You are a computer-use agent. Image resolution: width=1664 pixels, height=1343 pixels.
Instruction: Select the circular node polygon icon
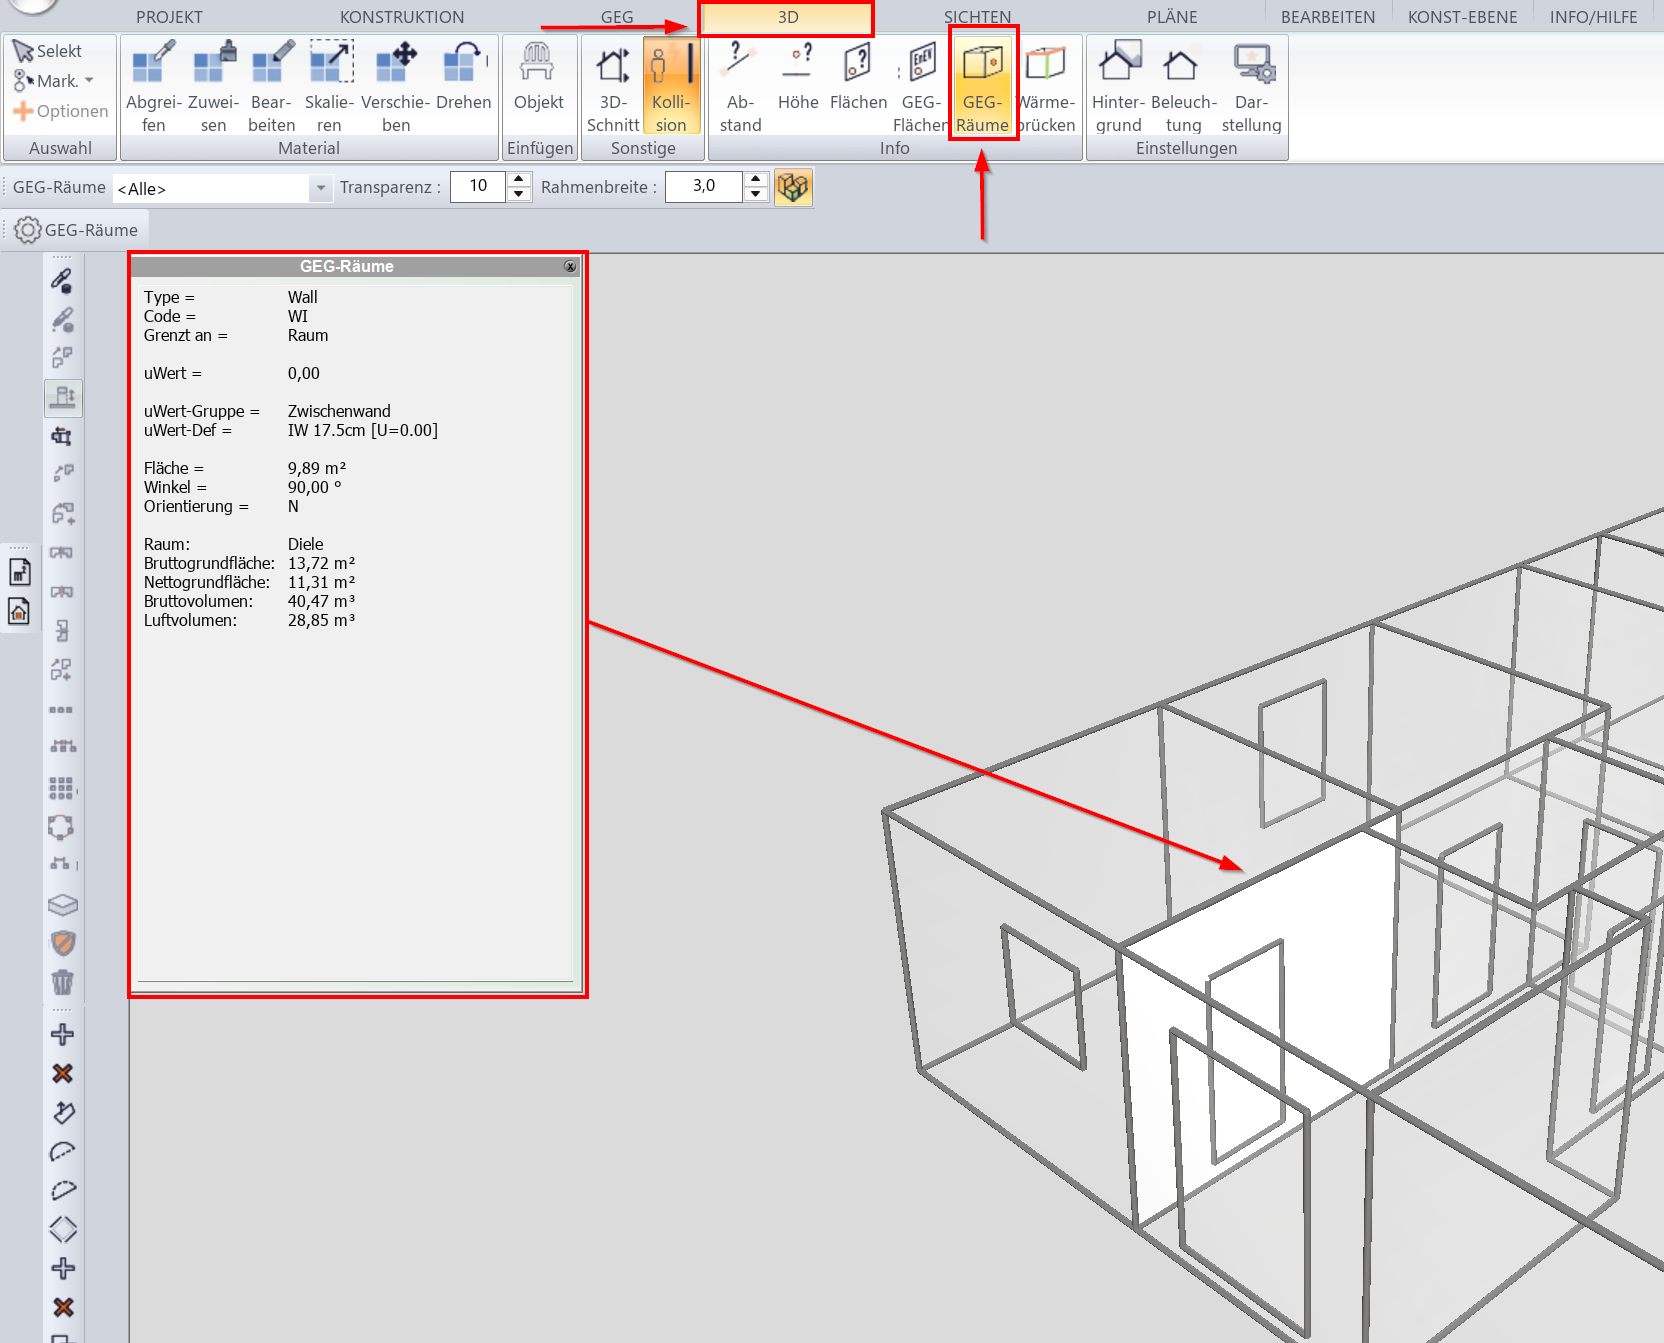point(61,827)
